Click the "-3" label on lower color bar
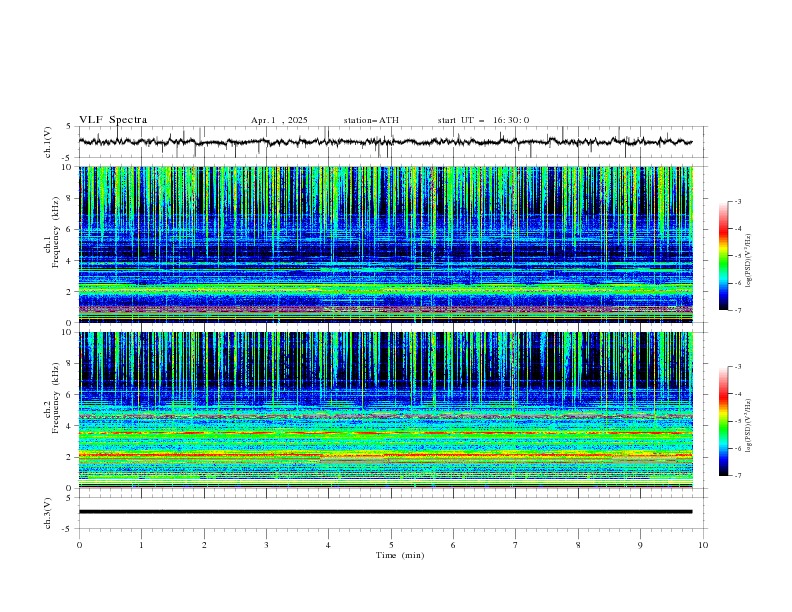This screenshot has height=612, width=792. tap(738, 367)
